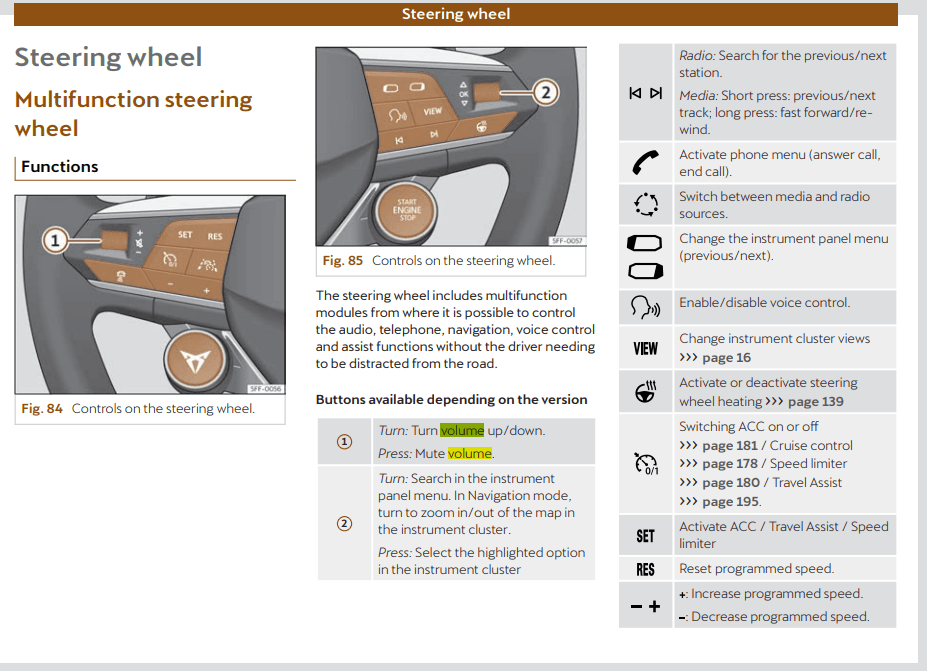The width and height of the screenshot is (927, 671).
Task: Click the minus plus speed icon
Action: point(645,606)
